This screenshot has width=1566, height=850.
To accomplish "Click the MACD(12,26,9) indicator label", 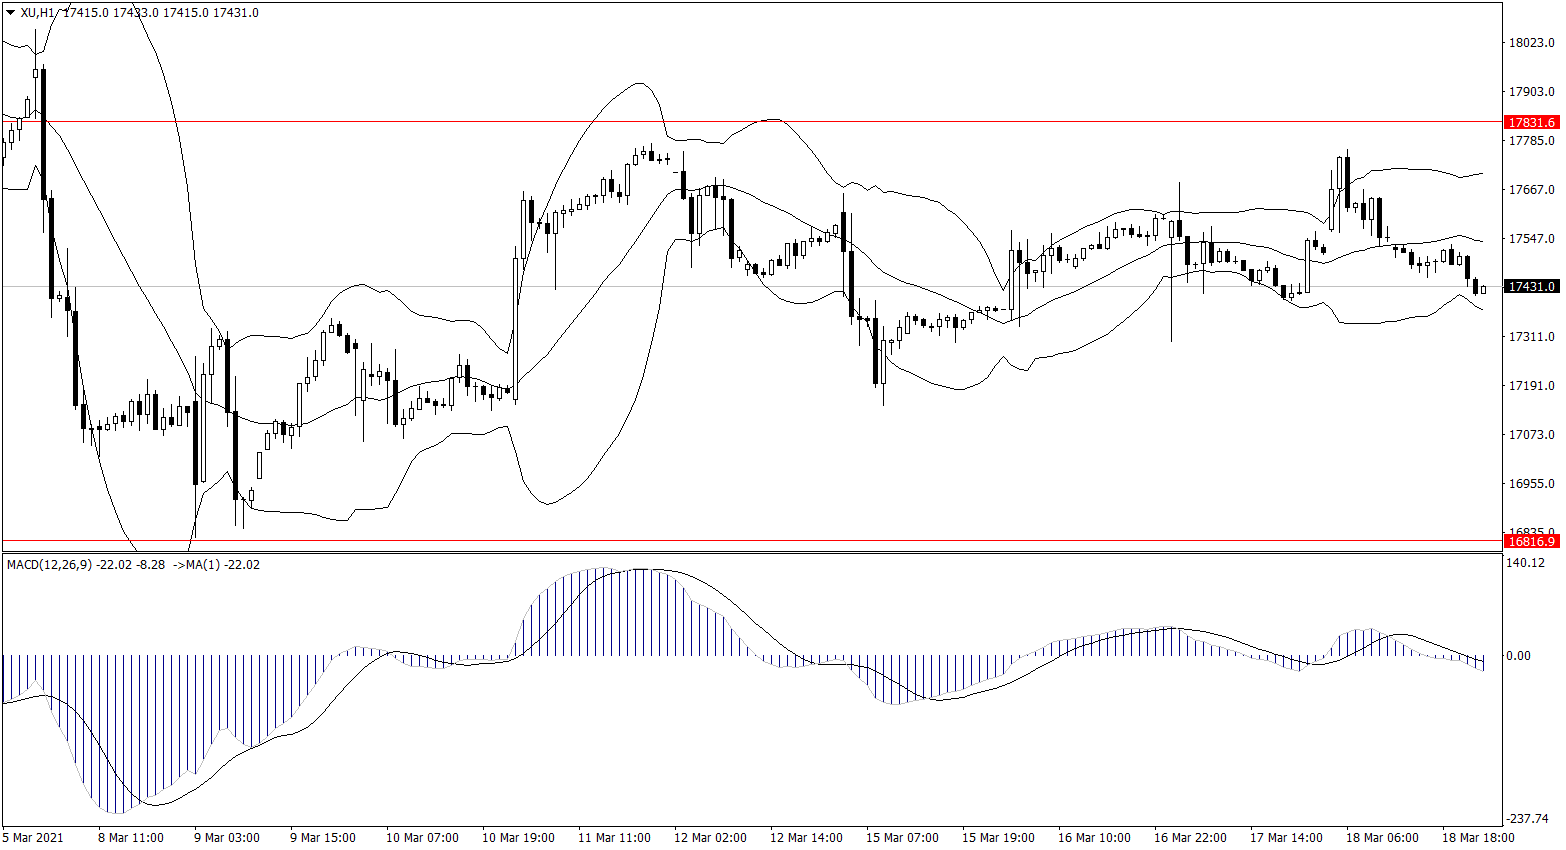I will 49,565.
